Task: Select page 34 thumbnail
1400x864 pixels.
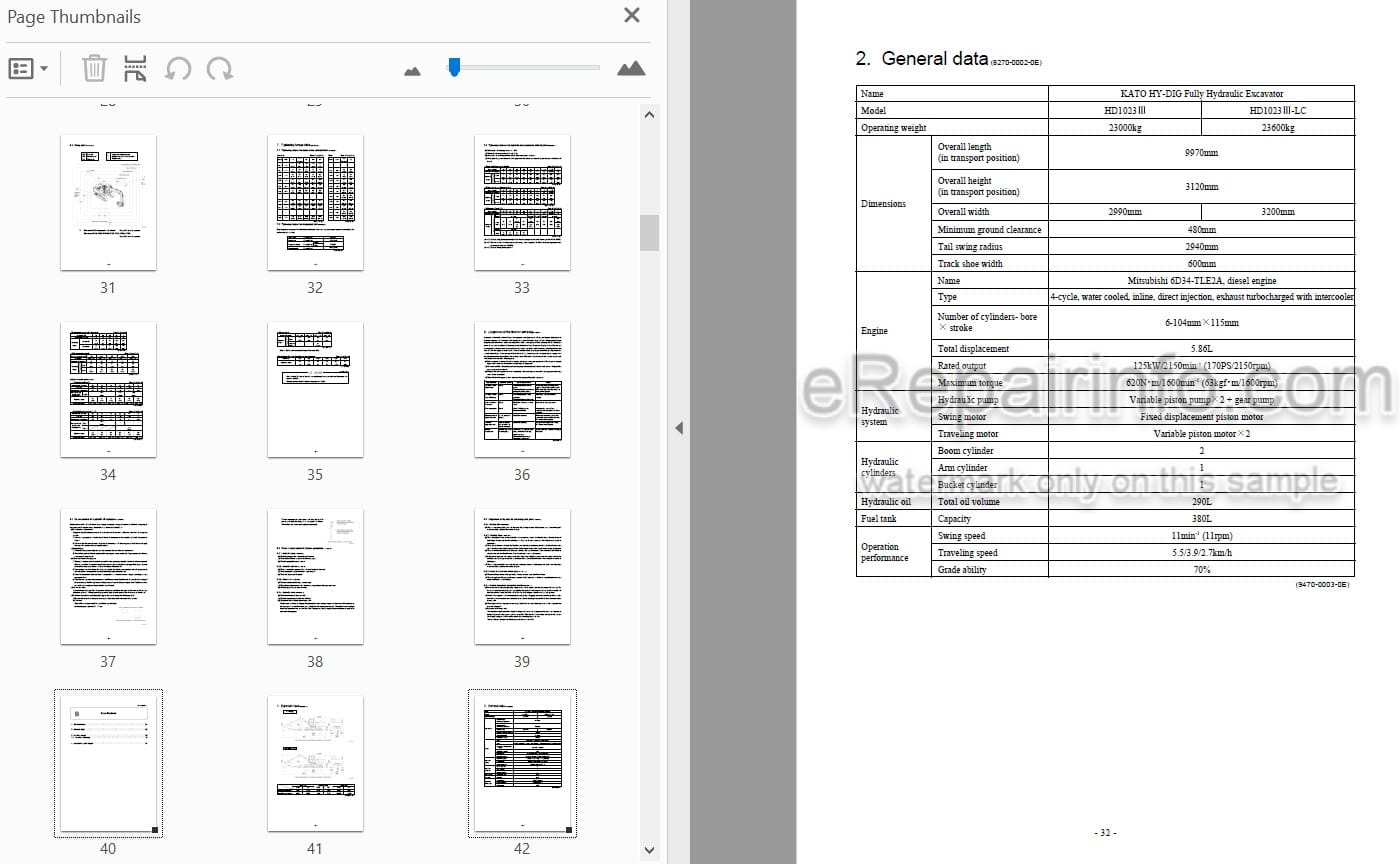Action: 108,390
